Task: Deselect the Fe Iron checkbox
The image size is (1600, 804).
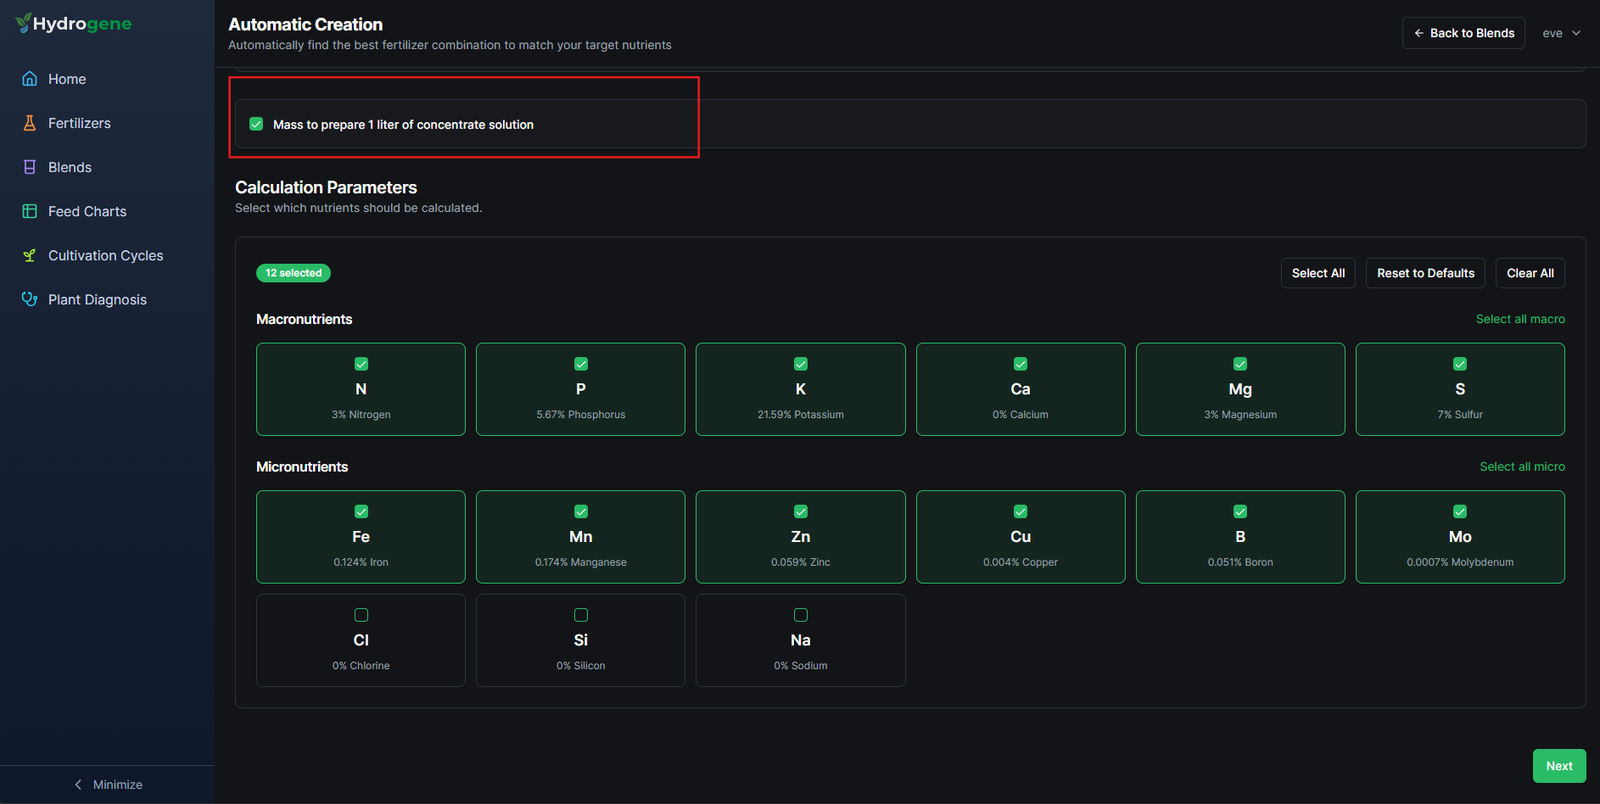Action: coord(361,511)
